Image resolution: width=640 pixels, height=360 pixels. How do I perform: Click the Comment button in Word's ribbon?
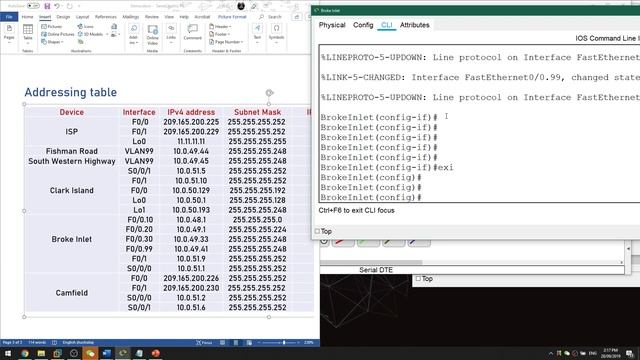click(x=193, y=32)
